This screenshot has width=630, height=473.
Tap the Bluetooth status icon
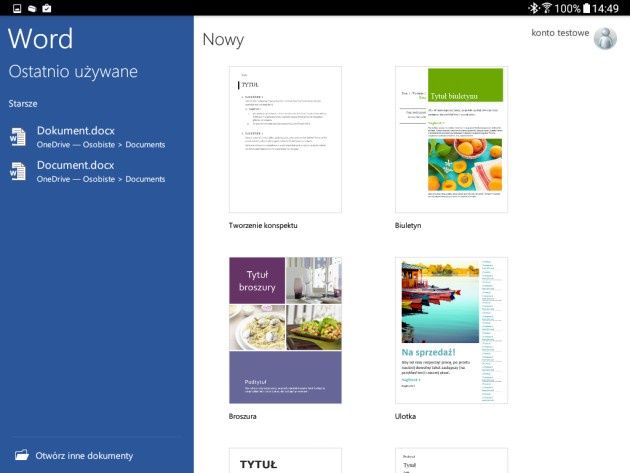point(534,8)
